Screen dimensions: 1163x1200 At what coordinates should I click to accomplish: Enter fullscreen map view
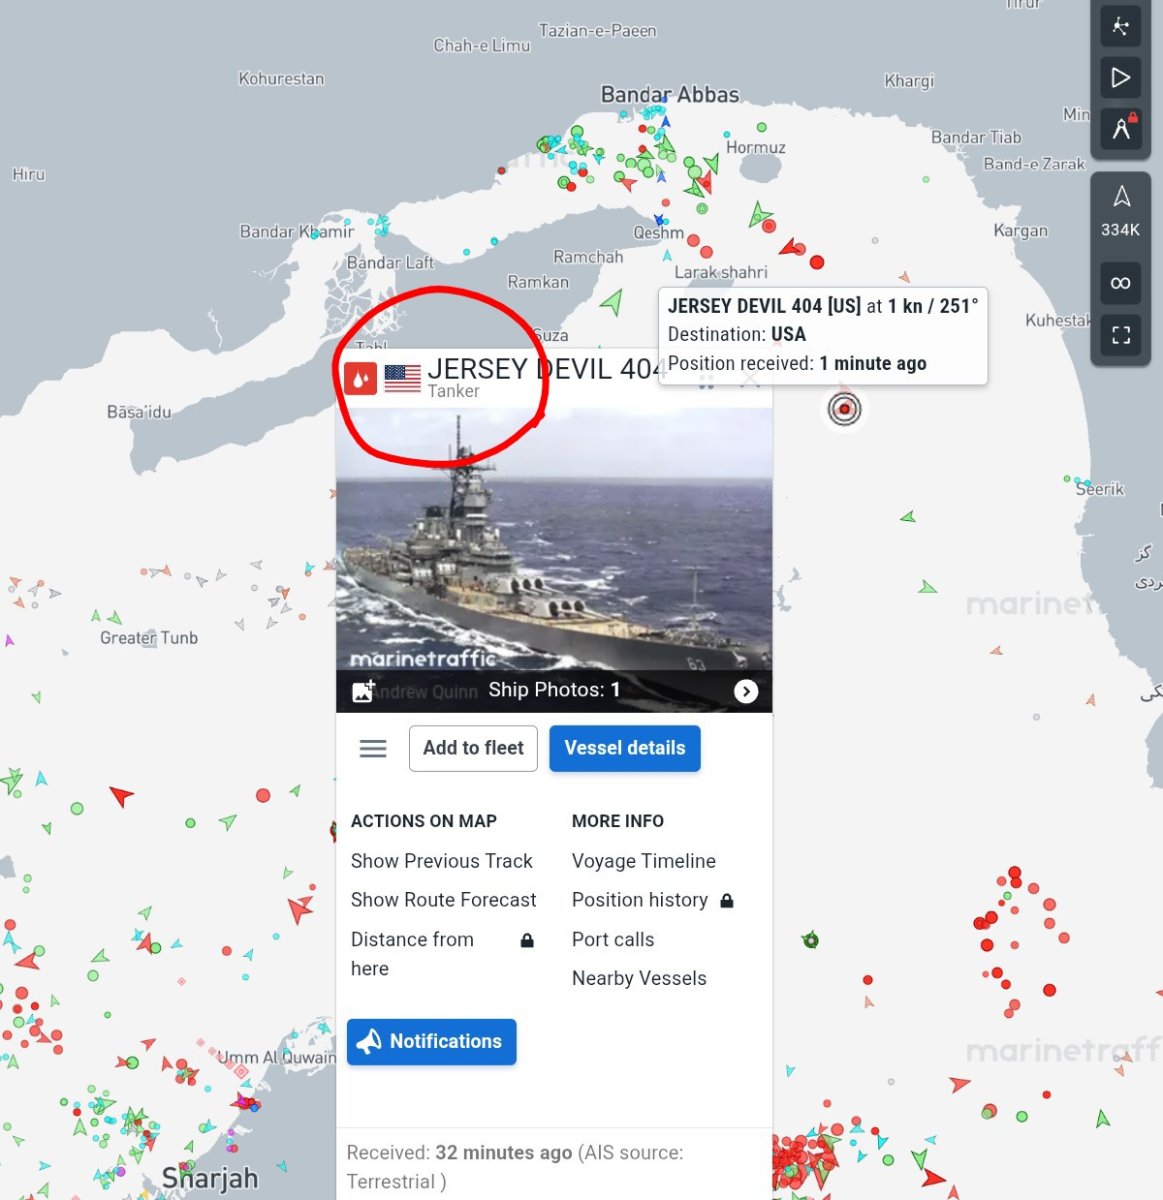(x=1121, y=335)
